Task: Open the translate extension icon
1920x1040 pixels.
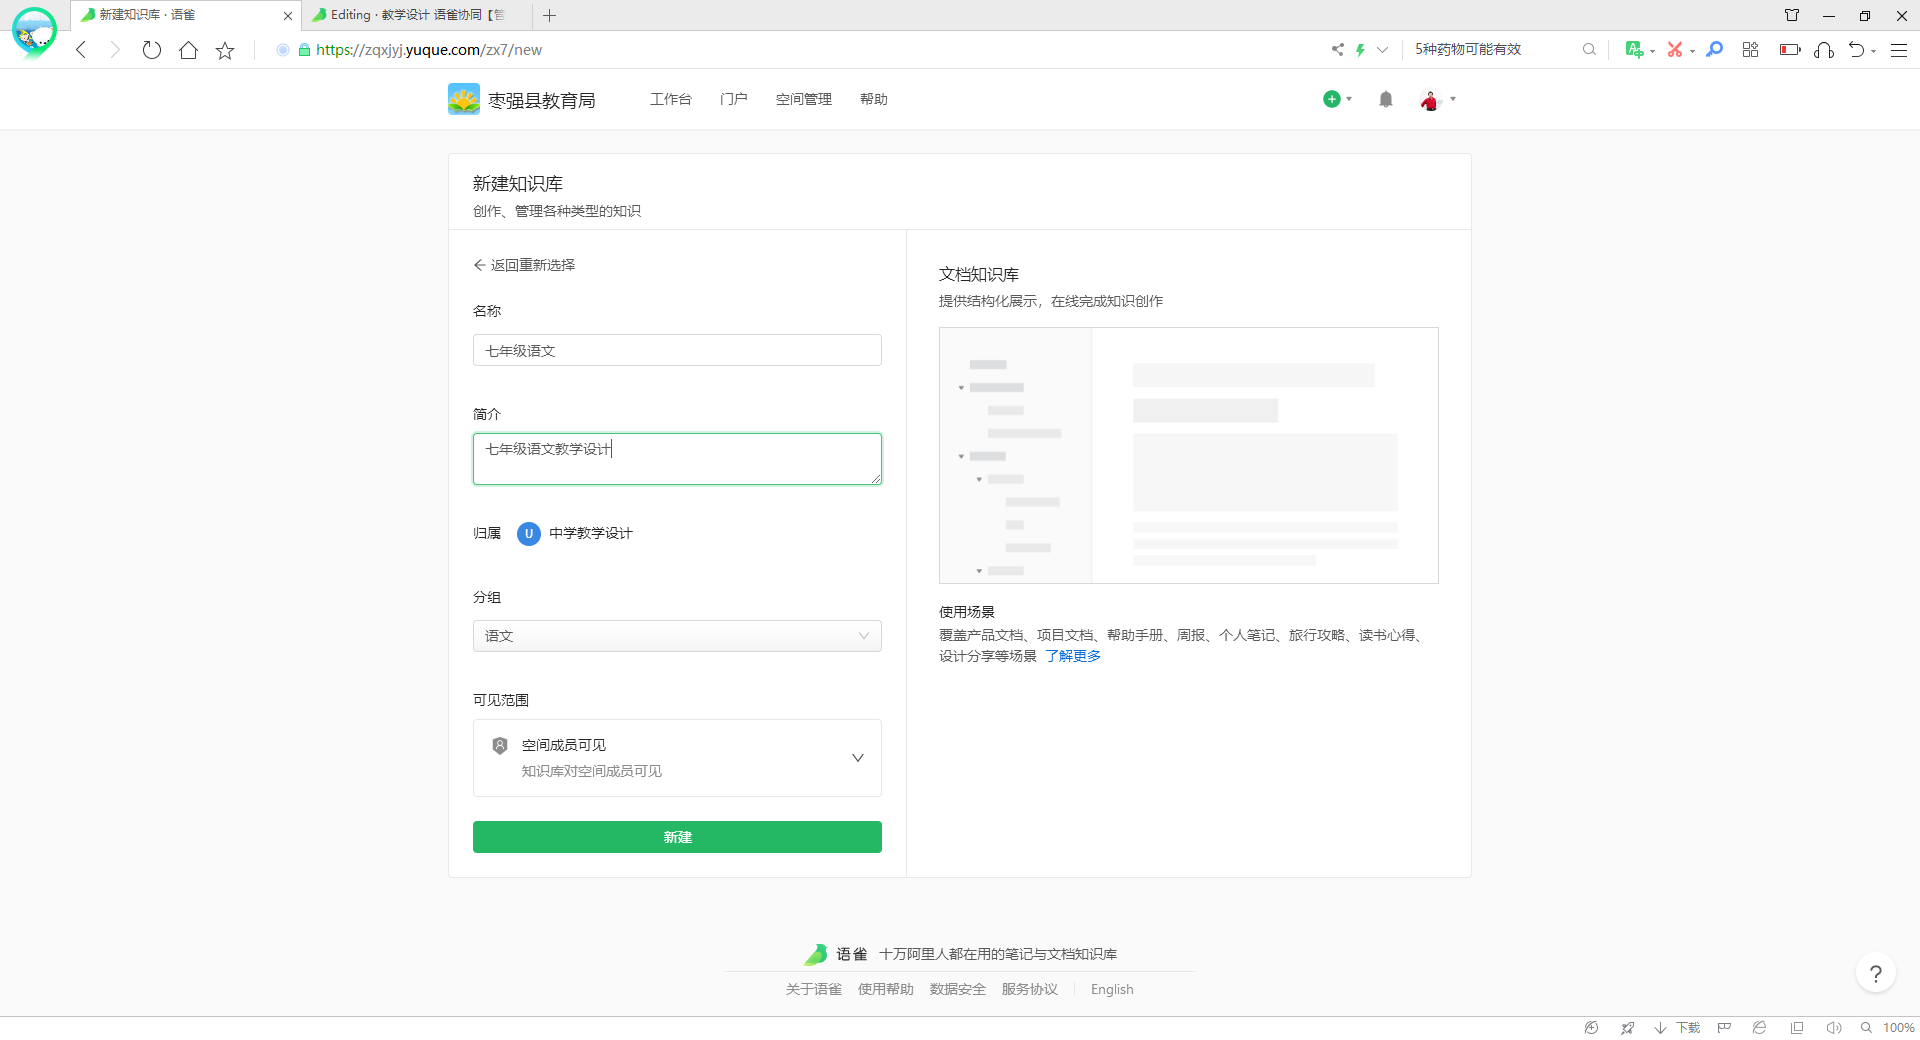Action: [x=1634, y=49]
